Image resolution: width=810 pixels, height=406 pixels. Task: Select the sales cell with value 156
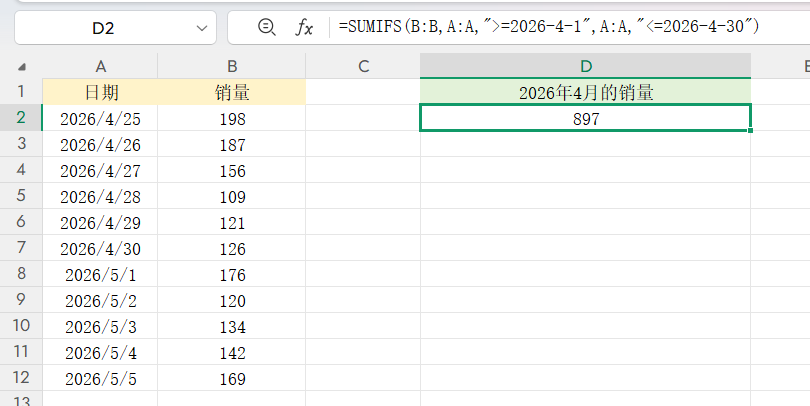point(232,170)
